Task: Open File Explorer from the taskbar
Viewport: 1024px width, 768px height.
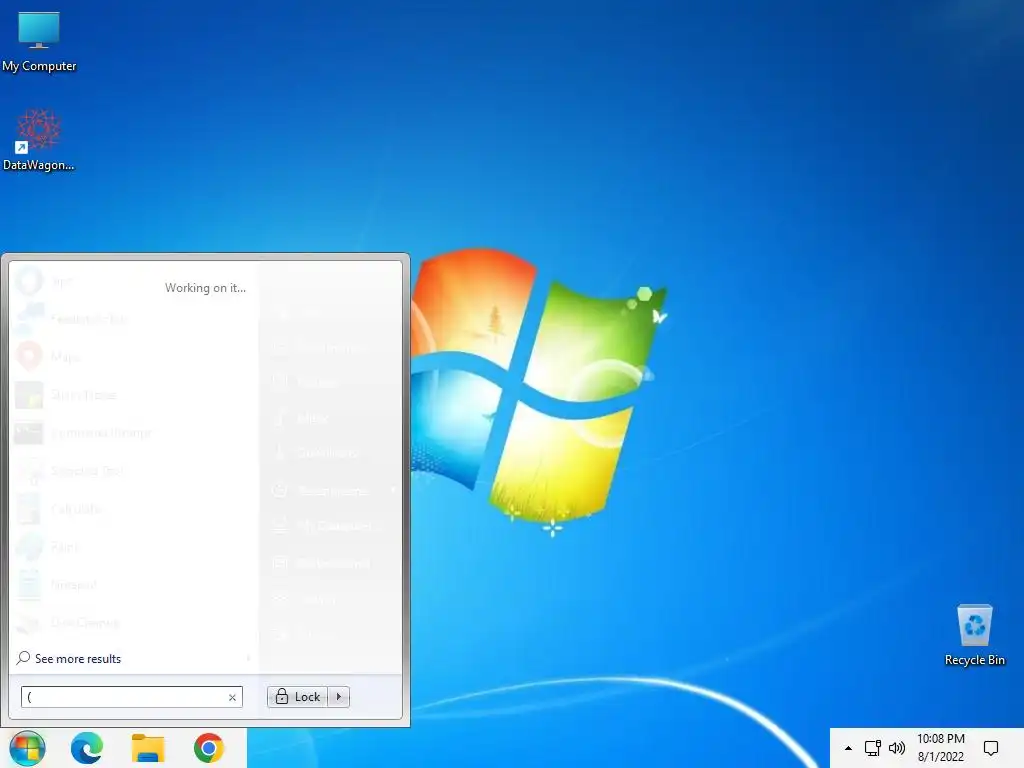Action: click(148, 748)
